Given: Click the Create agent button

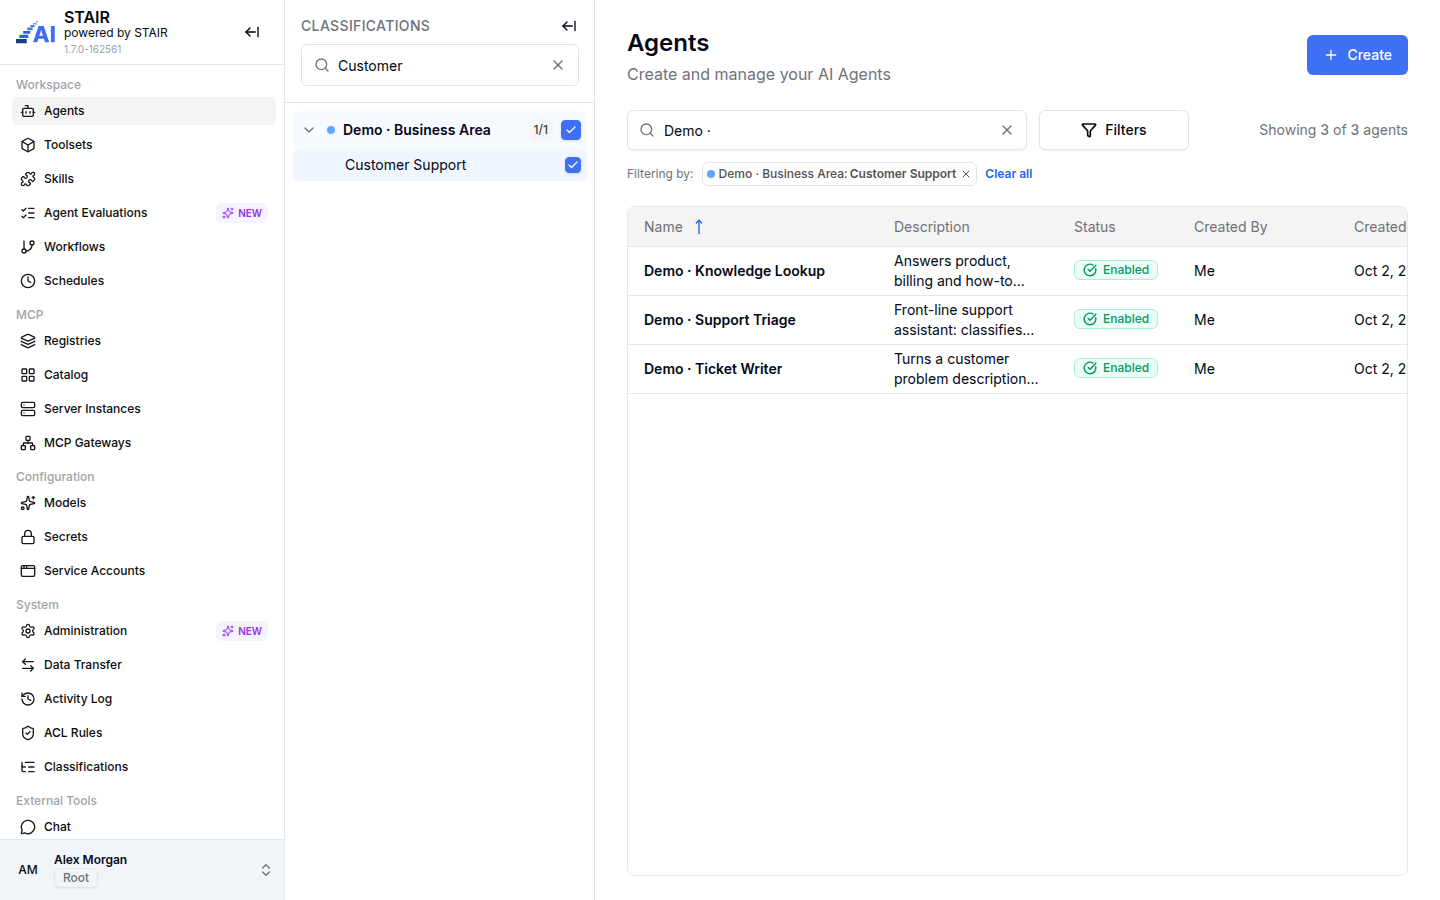Looking at the screenshot, I should [1357, 55].
